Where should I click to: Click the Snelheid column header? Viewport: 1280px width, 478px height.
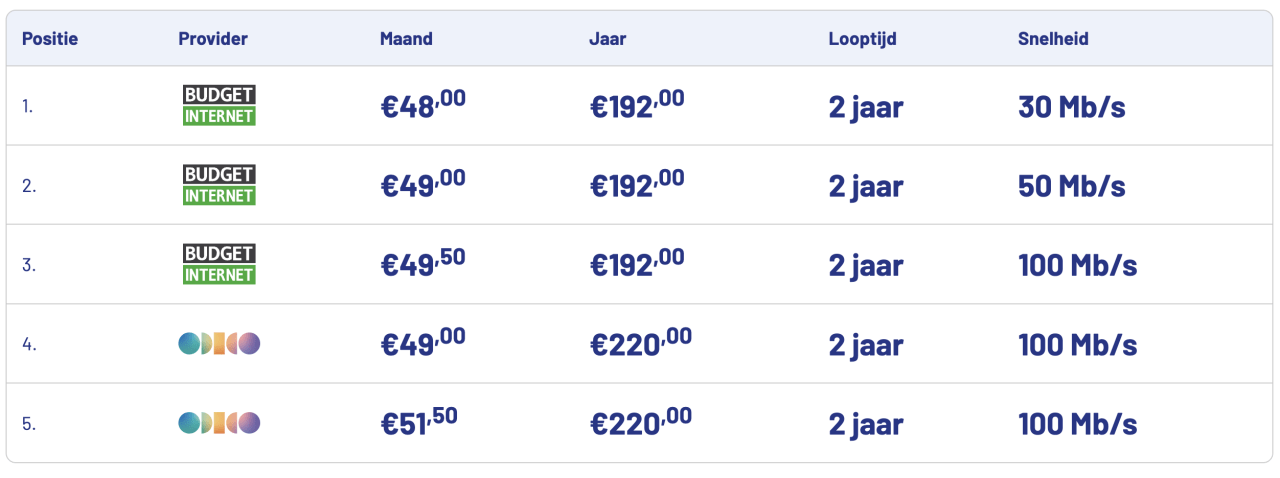click(1053, 39)
